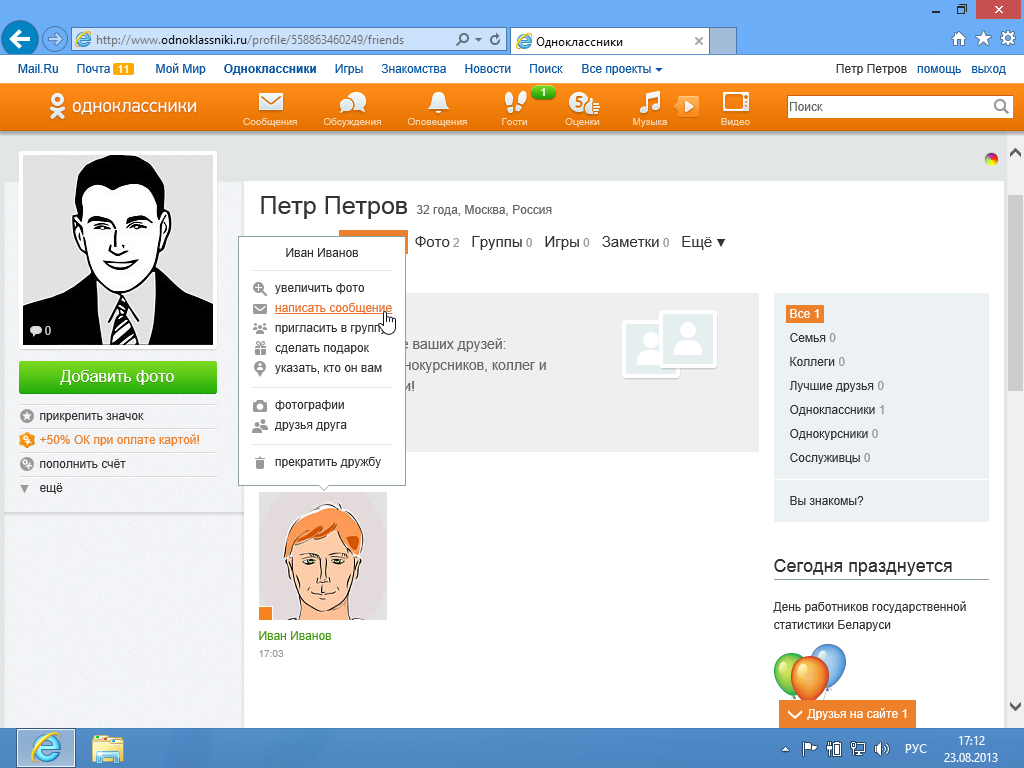Open the Обсуждения discussions icon
This screenshot has width=1024, height=768.
353,108
